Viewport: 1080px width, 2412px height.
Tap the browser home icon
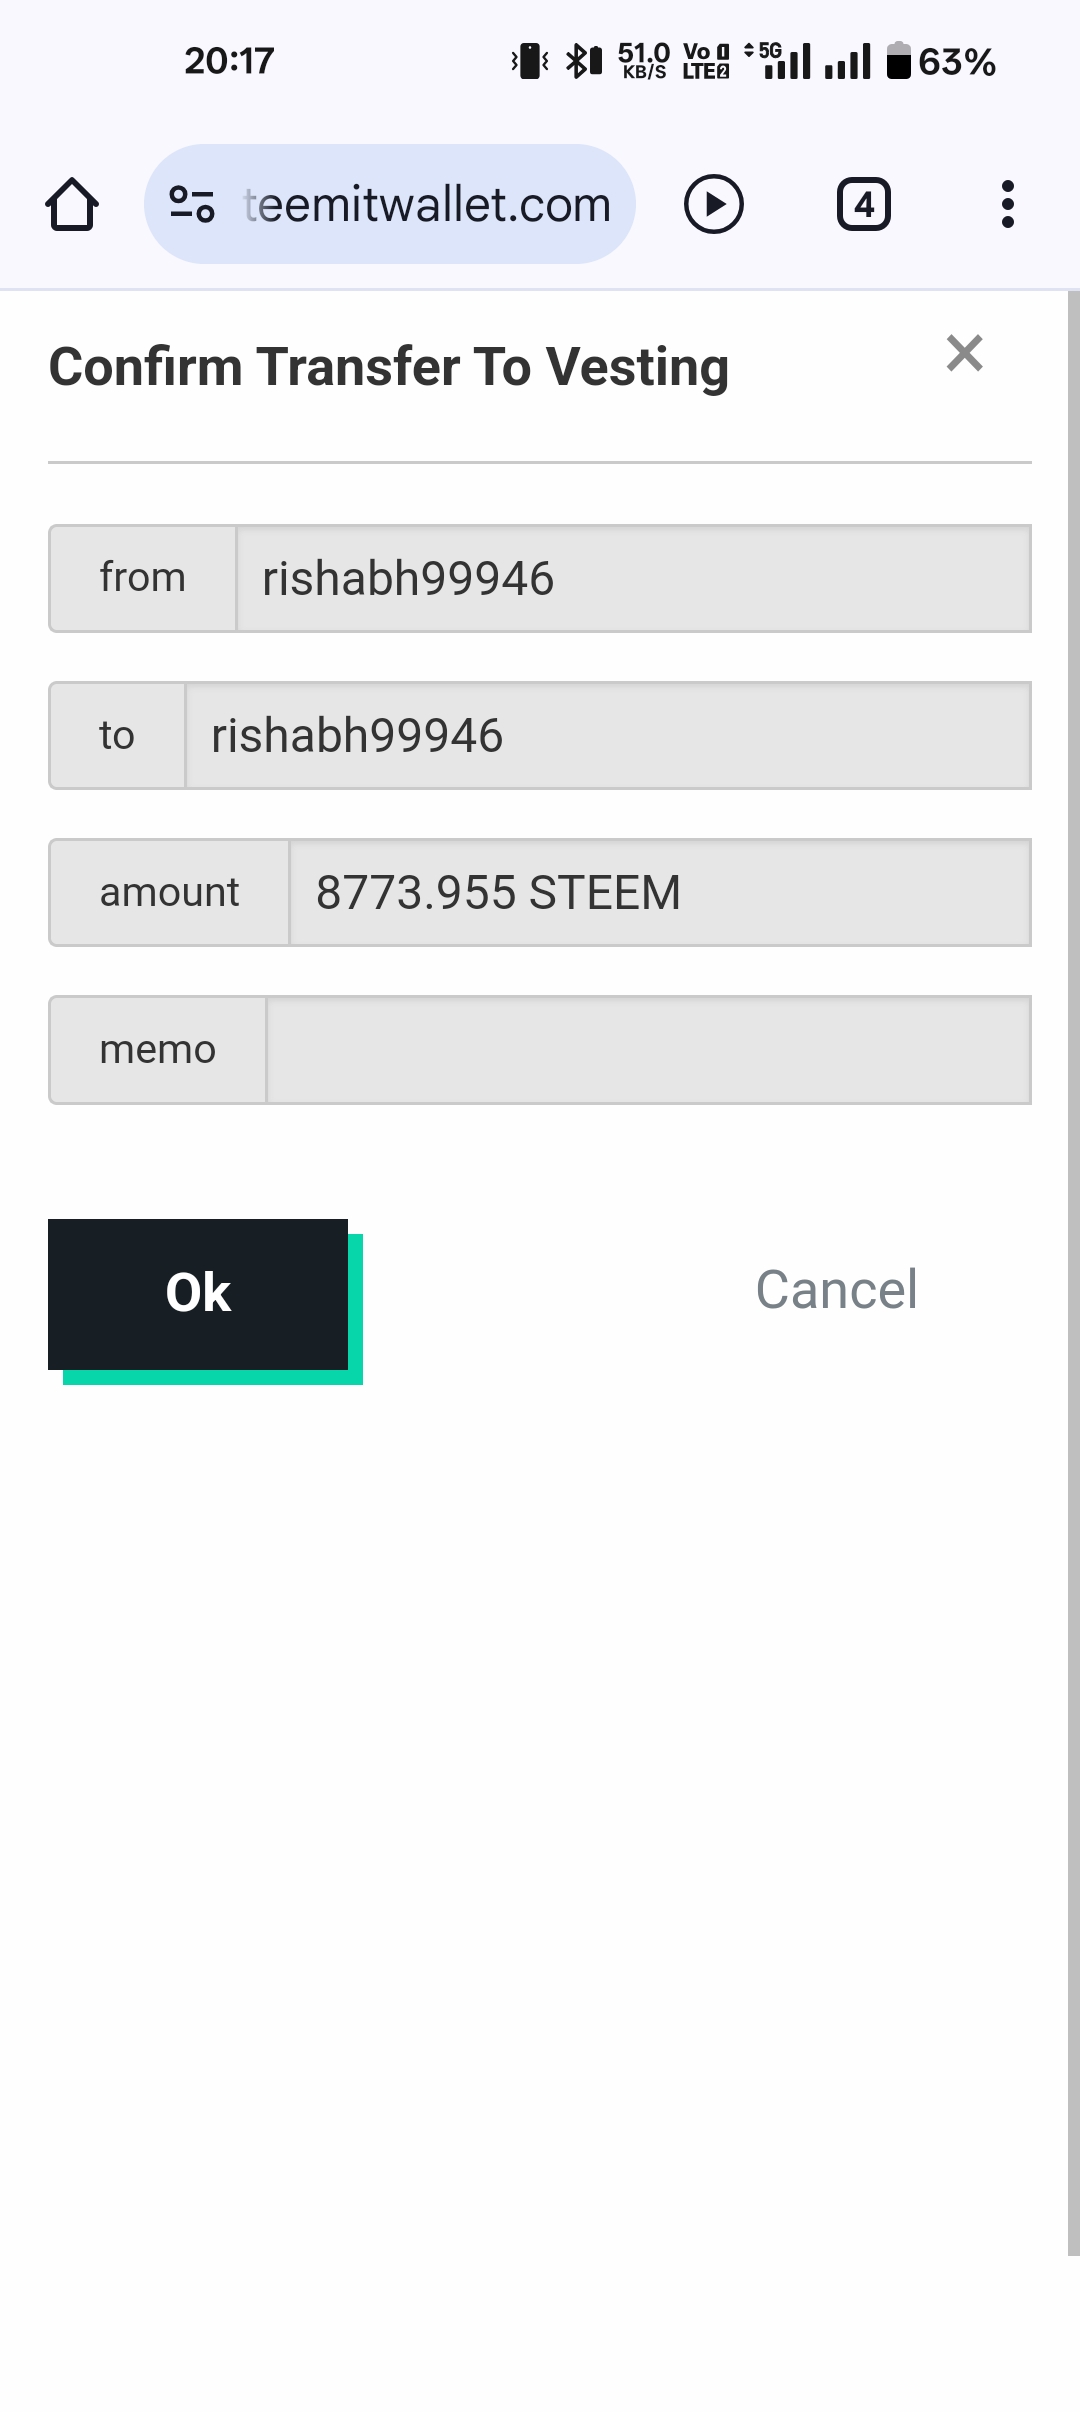[x=72, y=205]
